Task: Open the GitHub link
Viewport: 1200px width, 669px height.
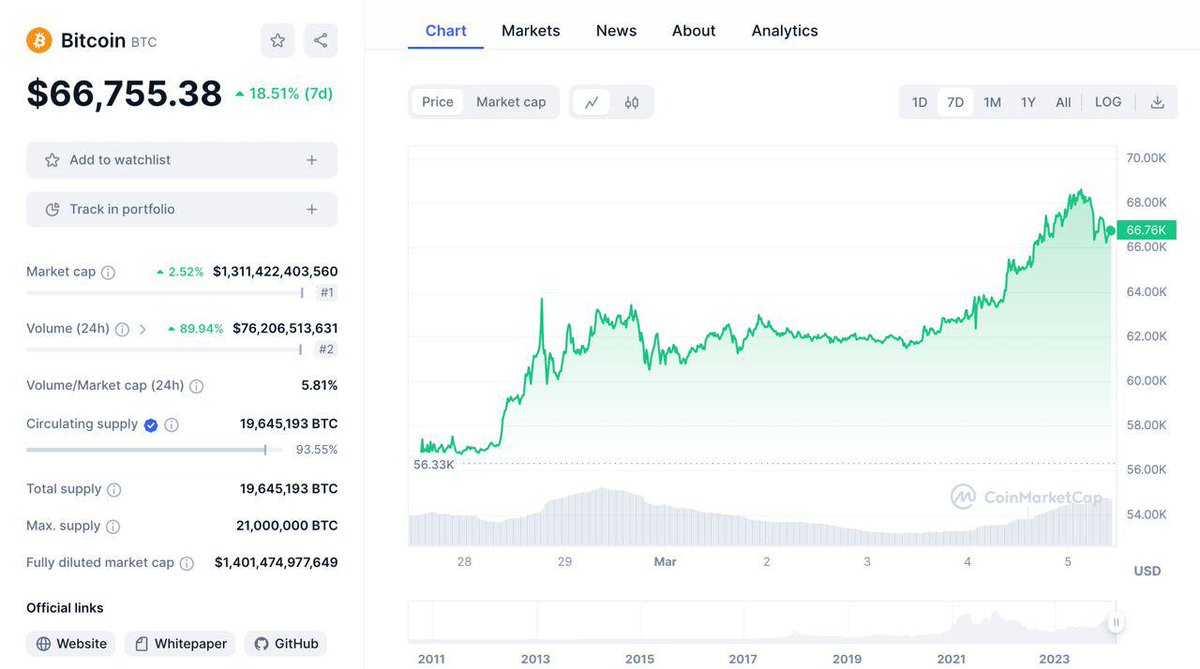Action: [x=286, y=644]
